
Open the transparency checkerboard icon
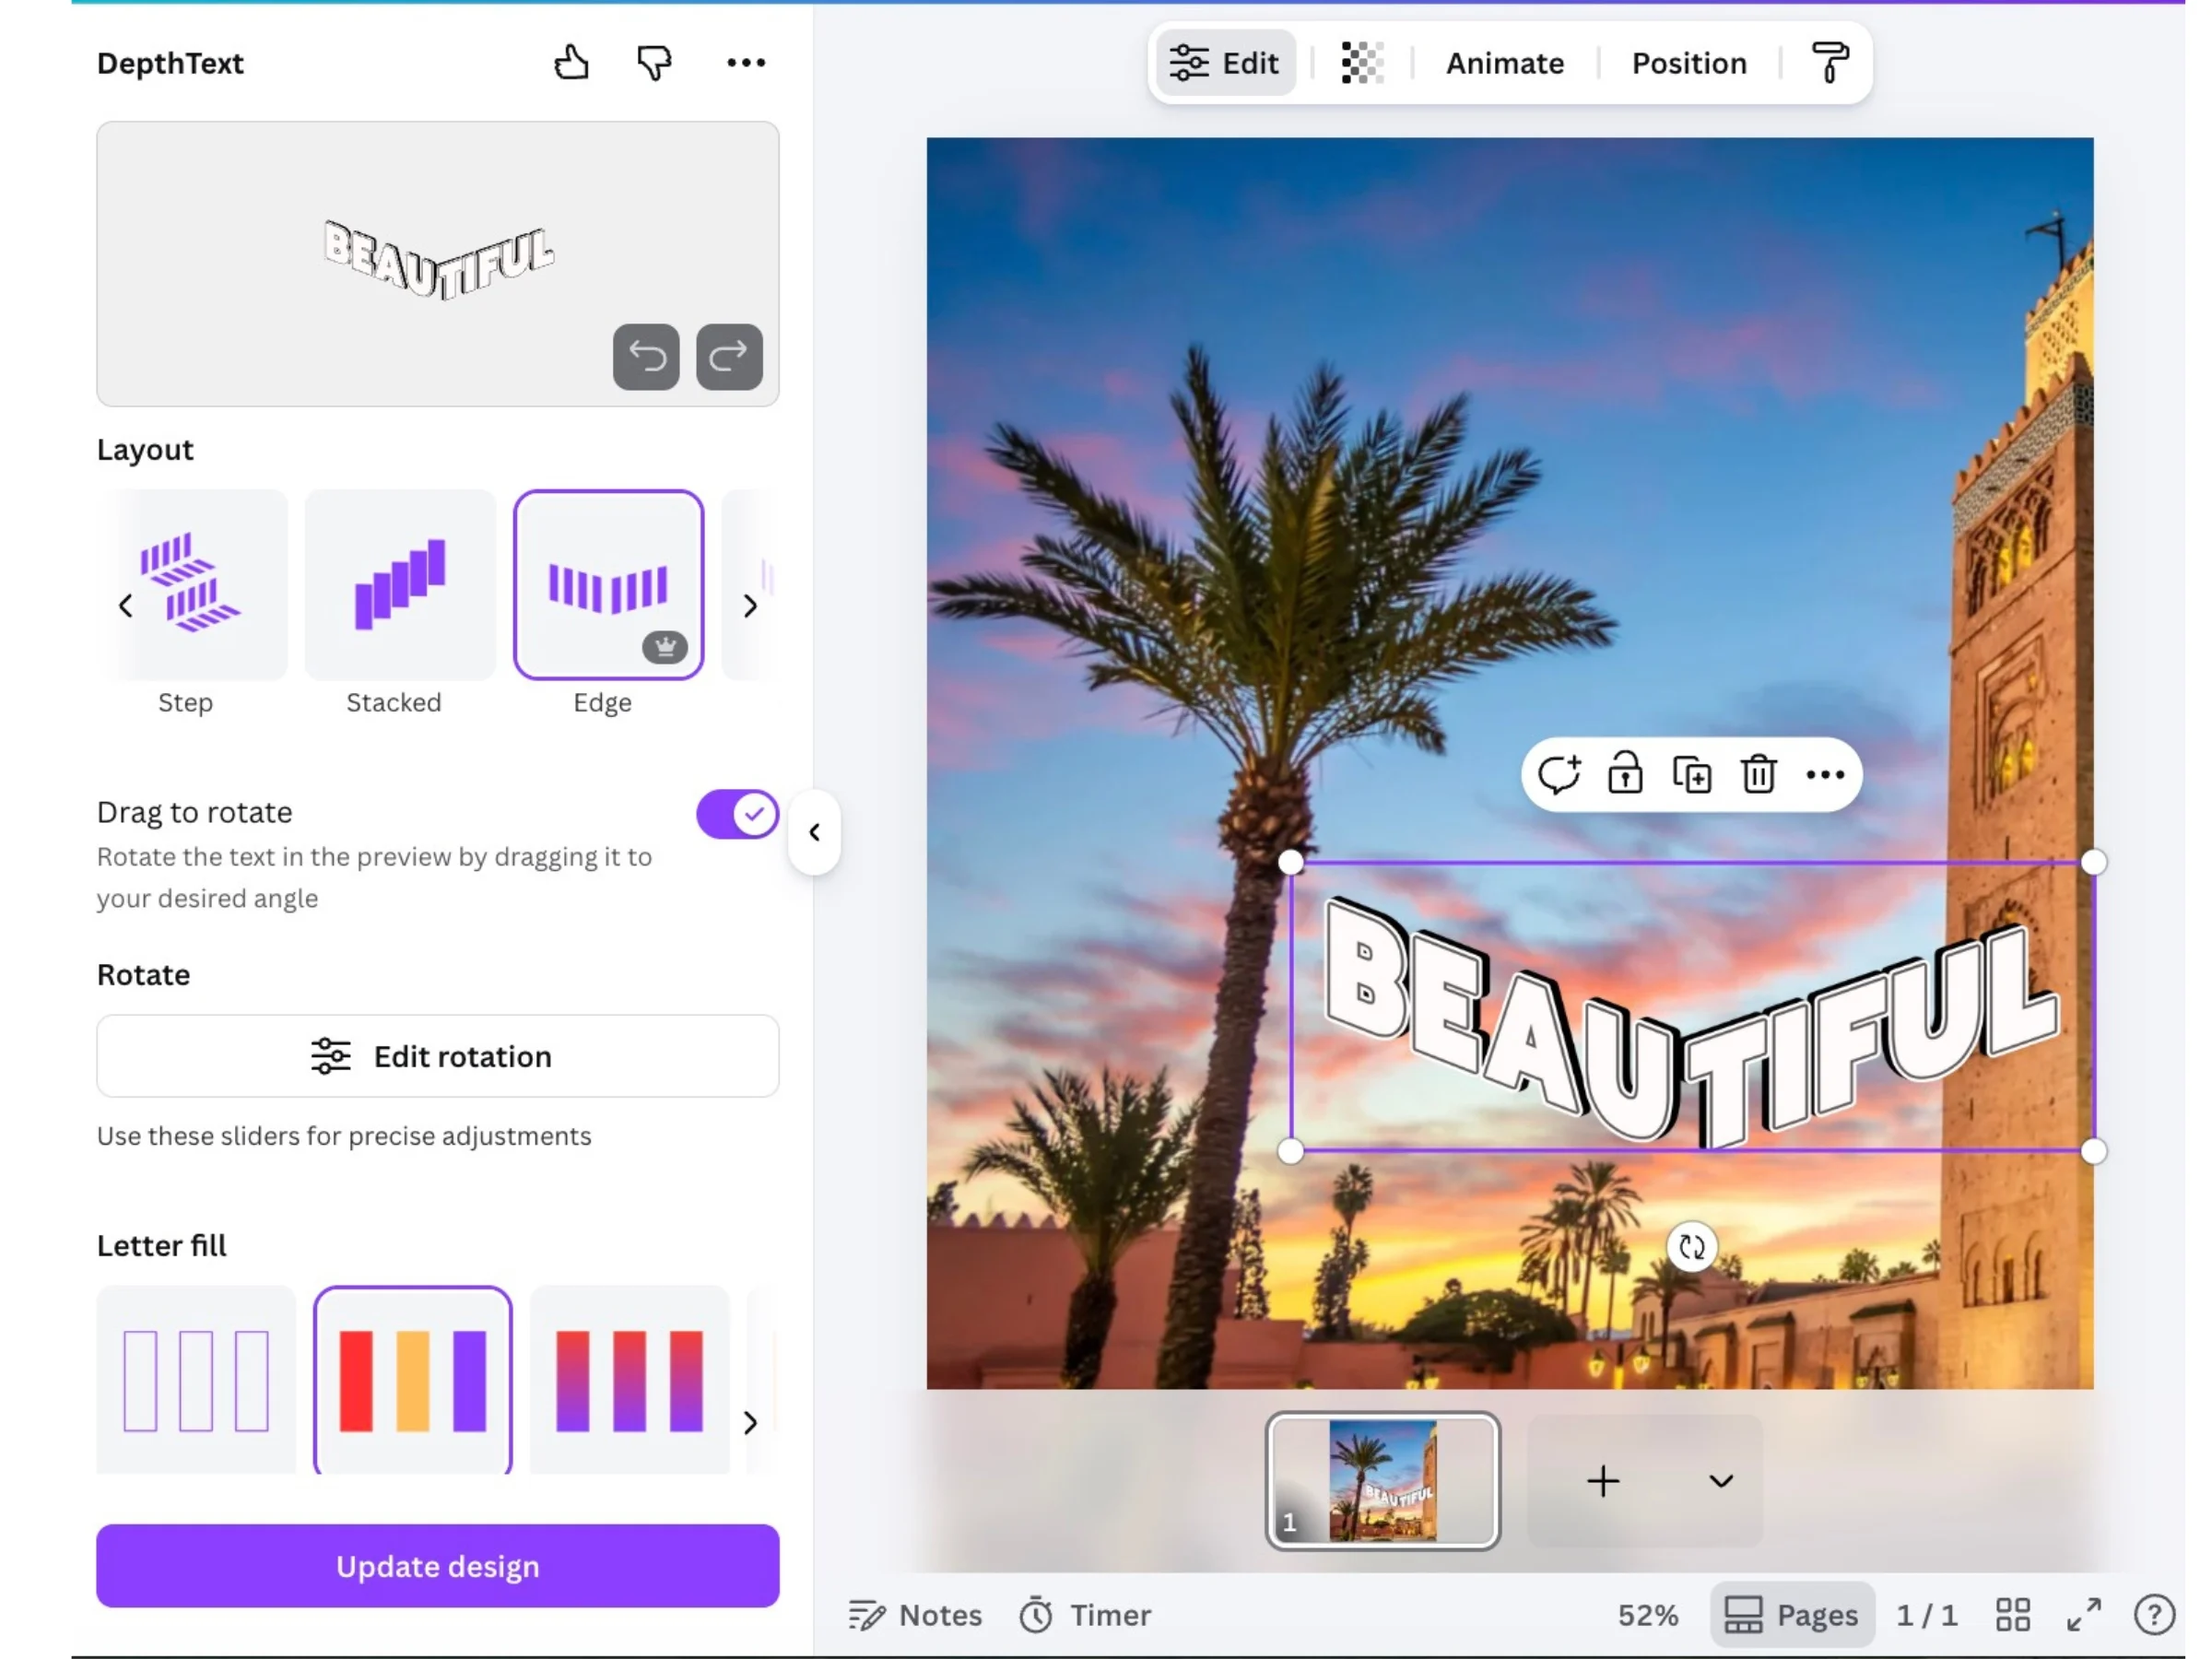click(1361, 63)
